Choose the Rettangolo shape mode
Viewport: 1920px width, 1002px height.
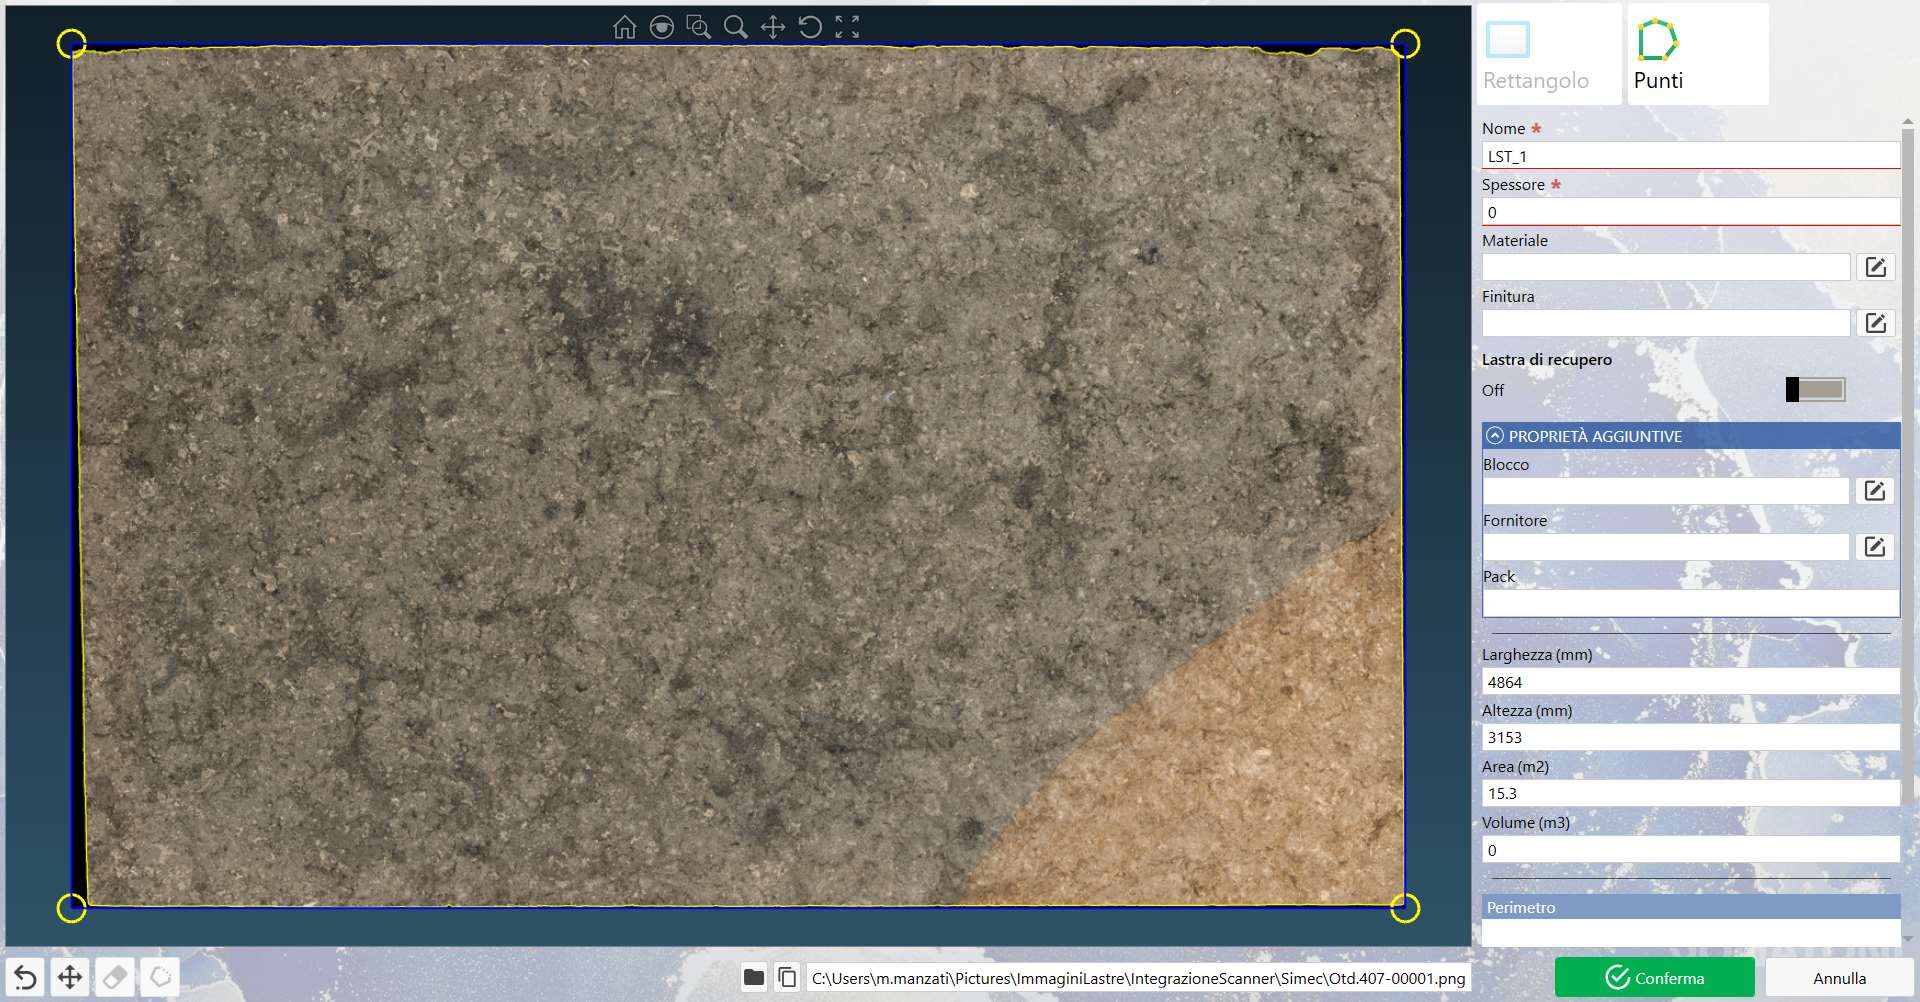(1549, 54)
